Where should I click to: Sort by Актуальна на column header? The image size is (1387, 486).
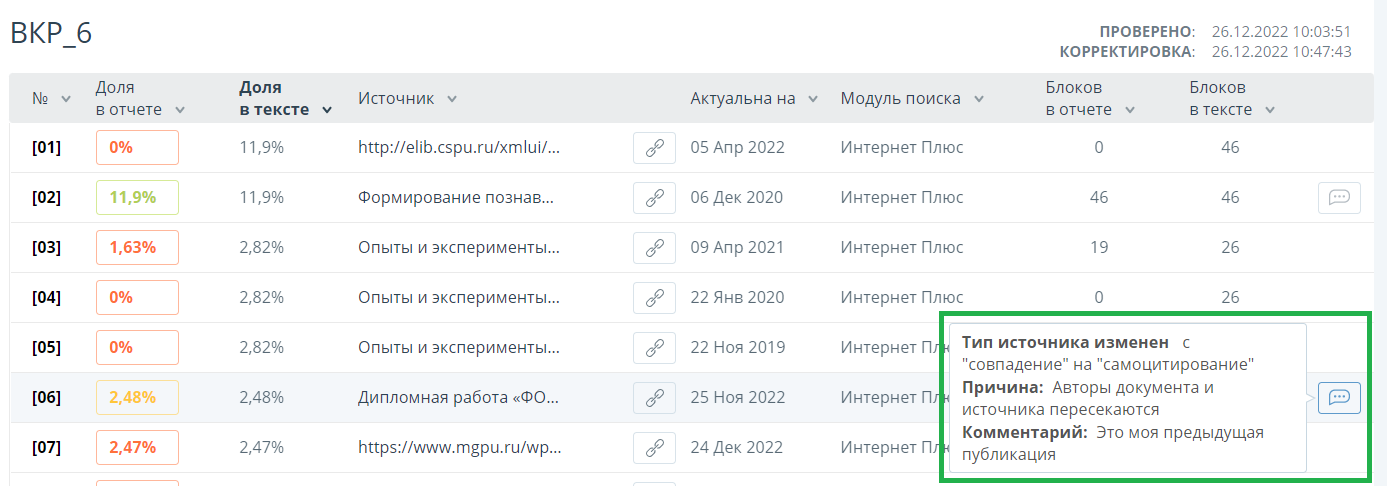point(743,99)
